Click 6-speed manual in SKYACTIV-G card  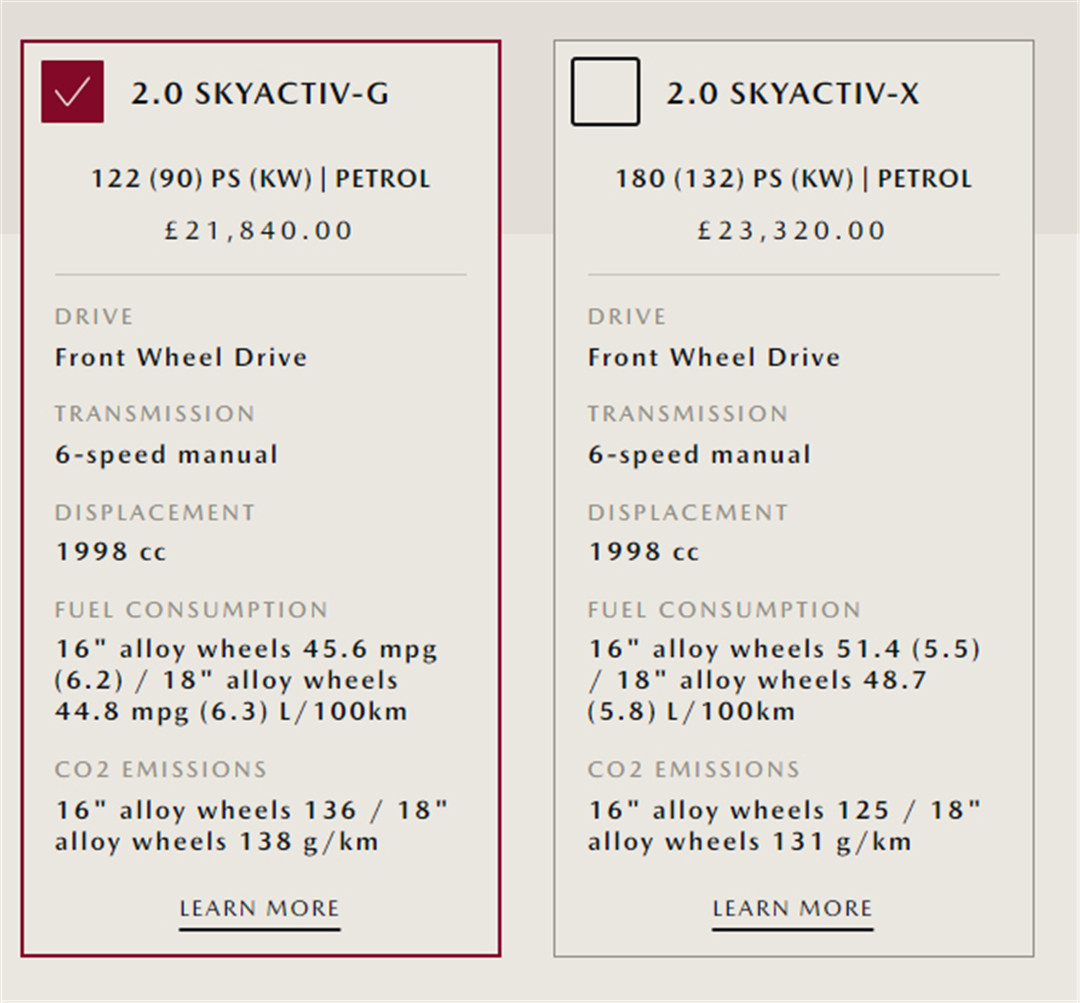(x=166, y=455)
